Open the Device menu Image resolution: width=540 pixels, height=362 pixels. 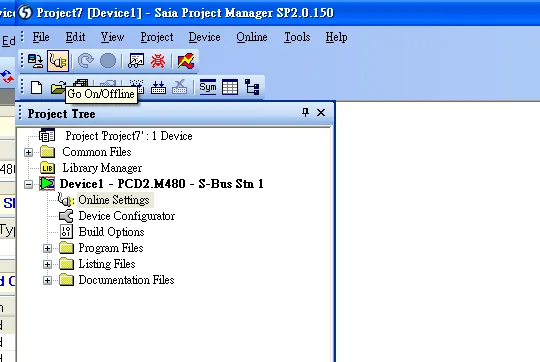(x=205, y=37)
